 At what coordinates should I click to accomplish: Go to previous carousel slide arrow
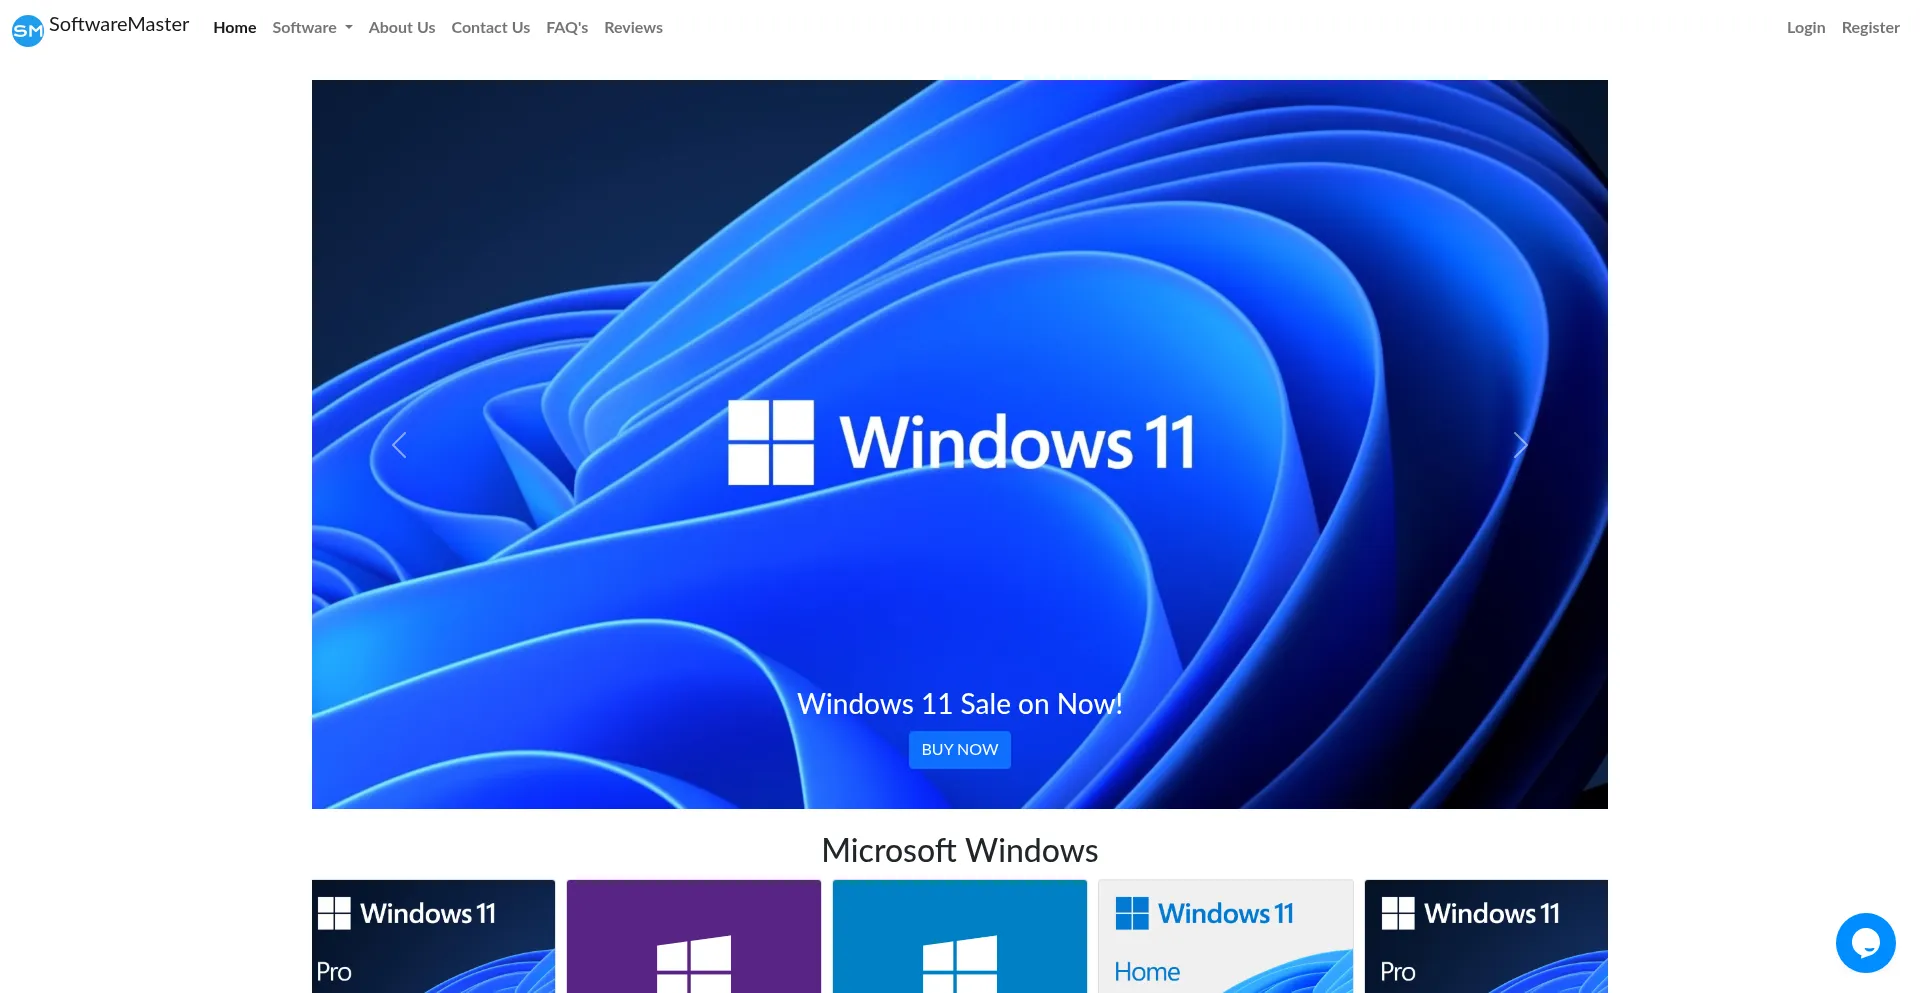[x=399, y=445]
